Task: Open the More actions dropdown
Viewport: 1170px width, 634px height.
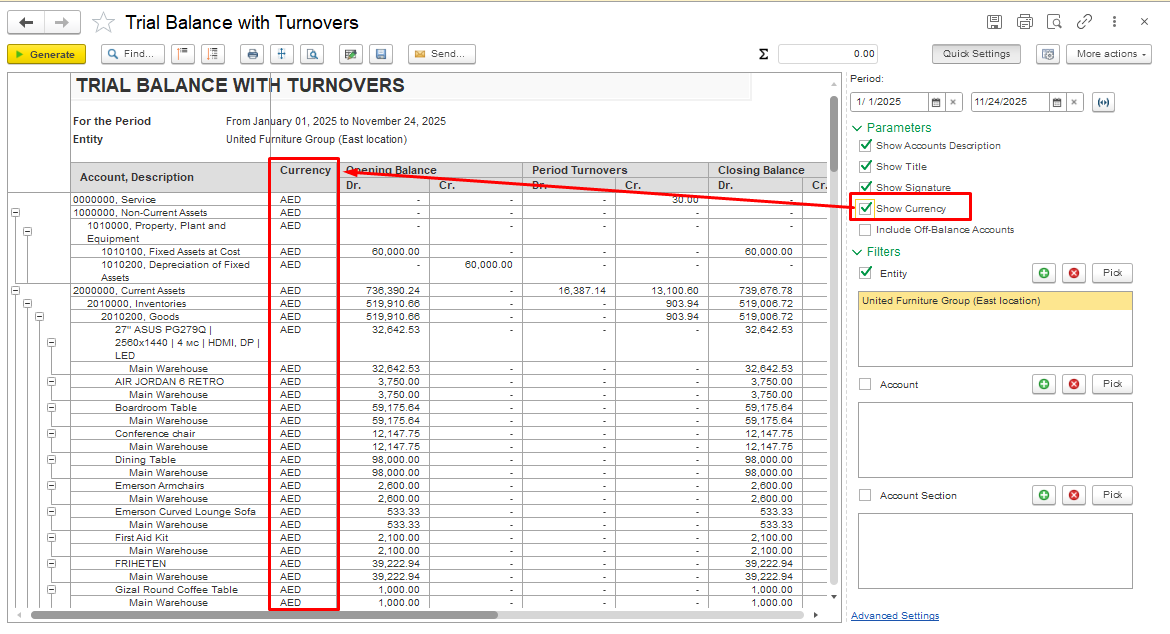Action: 1108,54
